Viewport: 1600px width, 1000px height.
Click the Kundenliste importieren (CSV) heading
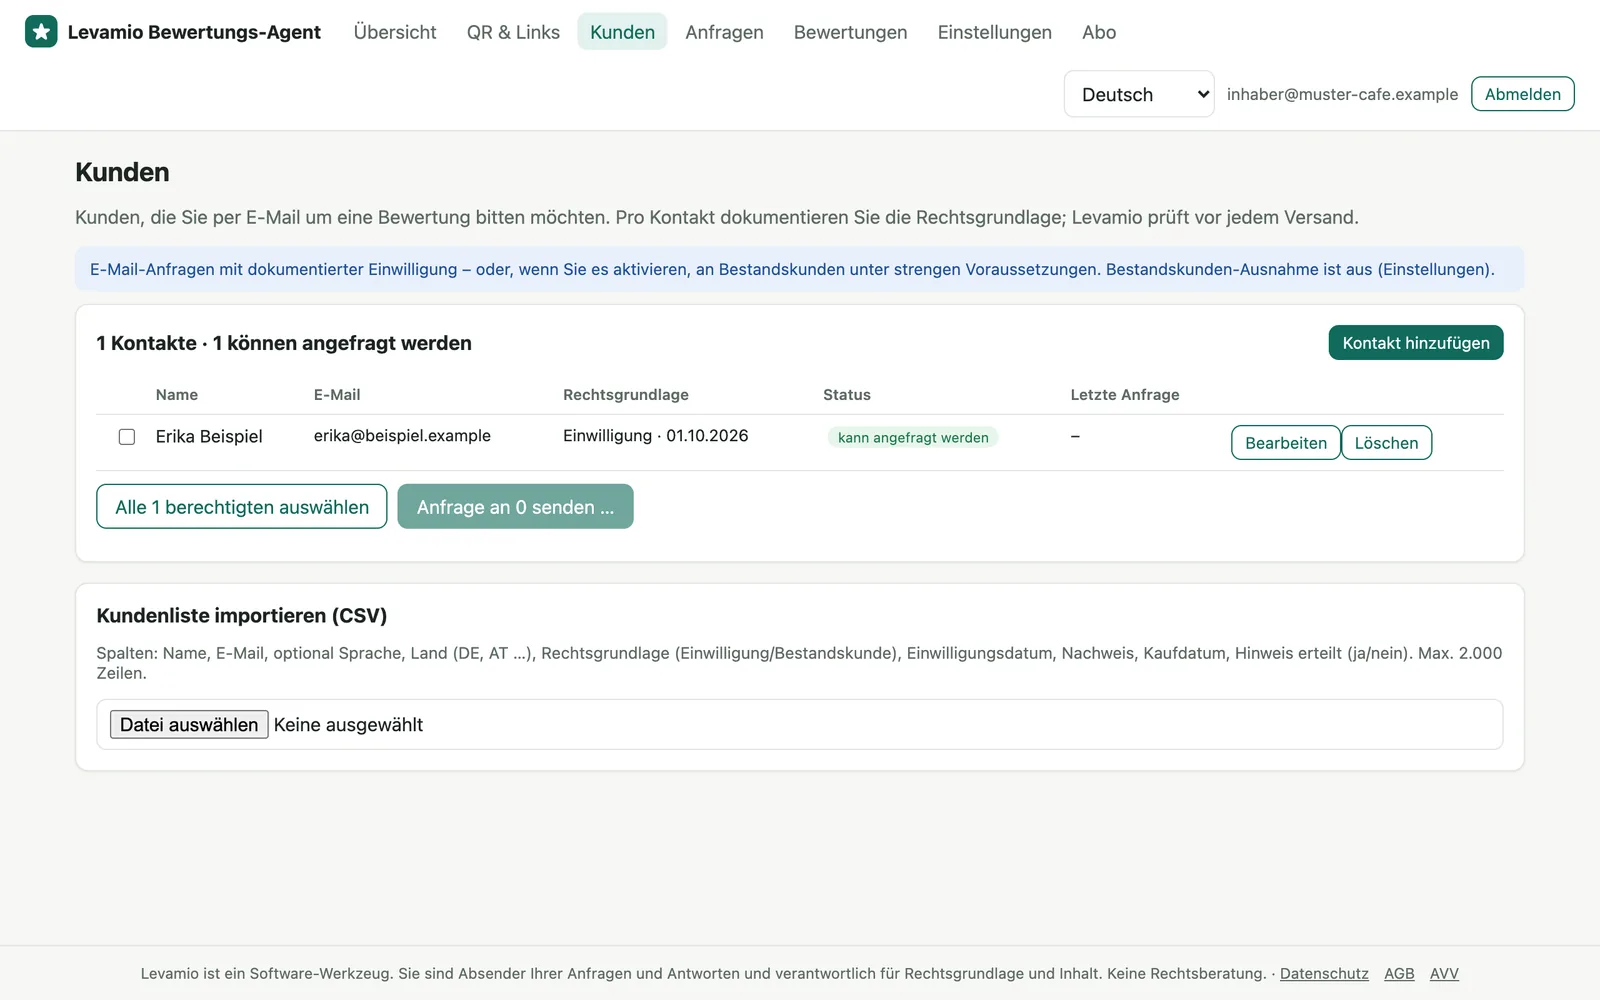(242, 615)
